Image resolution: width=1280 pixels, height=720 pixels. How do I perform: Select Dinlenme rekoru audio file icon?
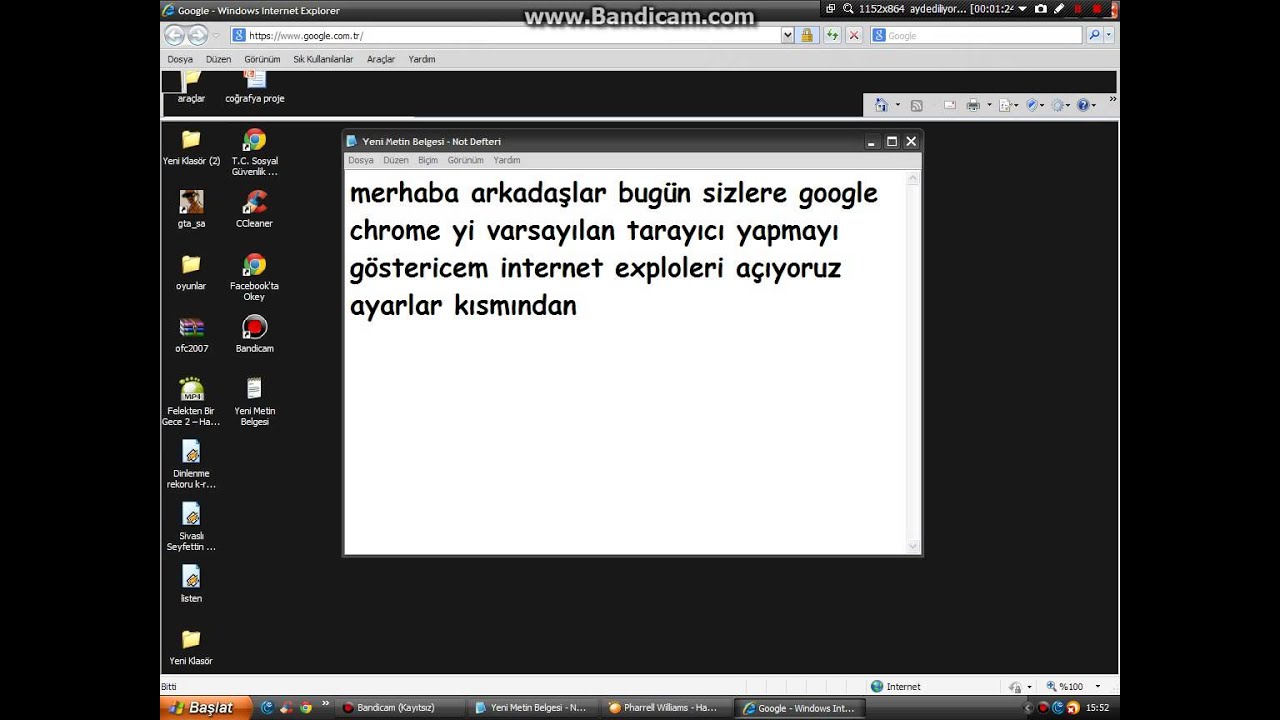[x=191, y=464]
